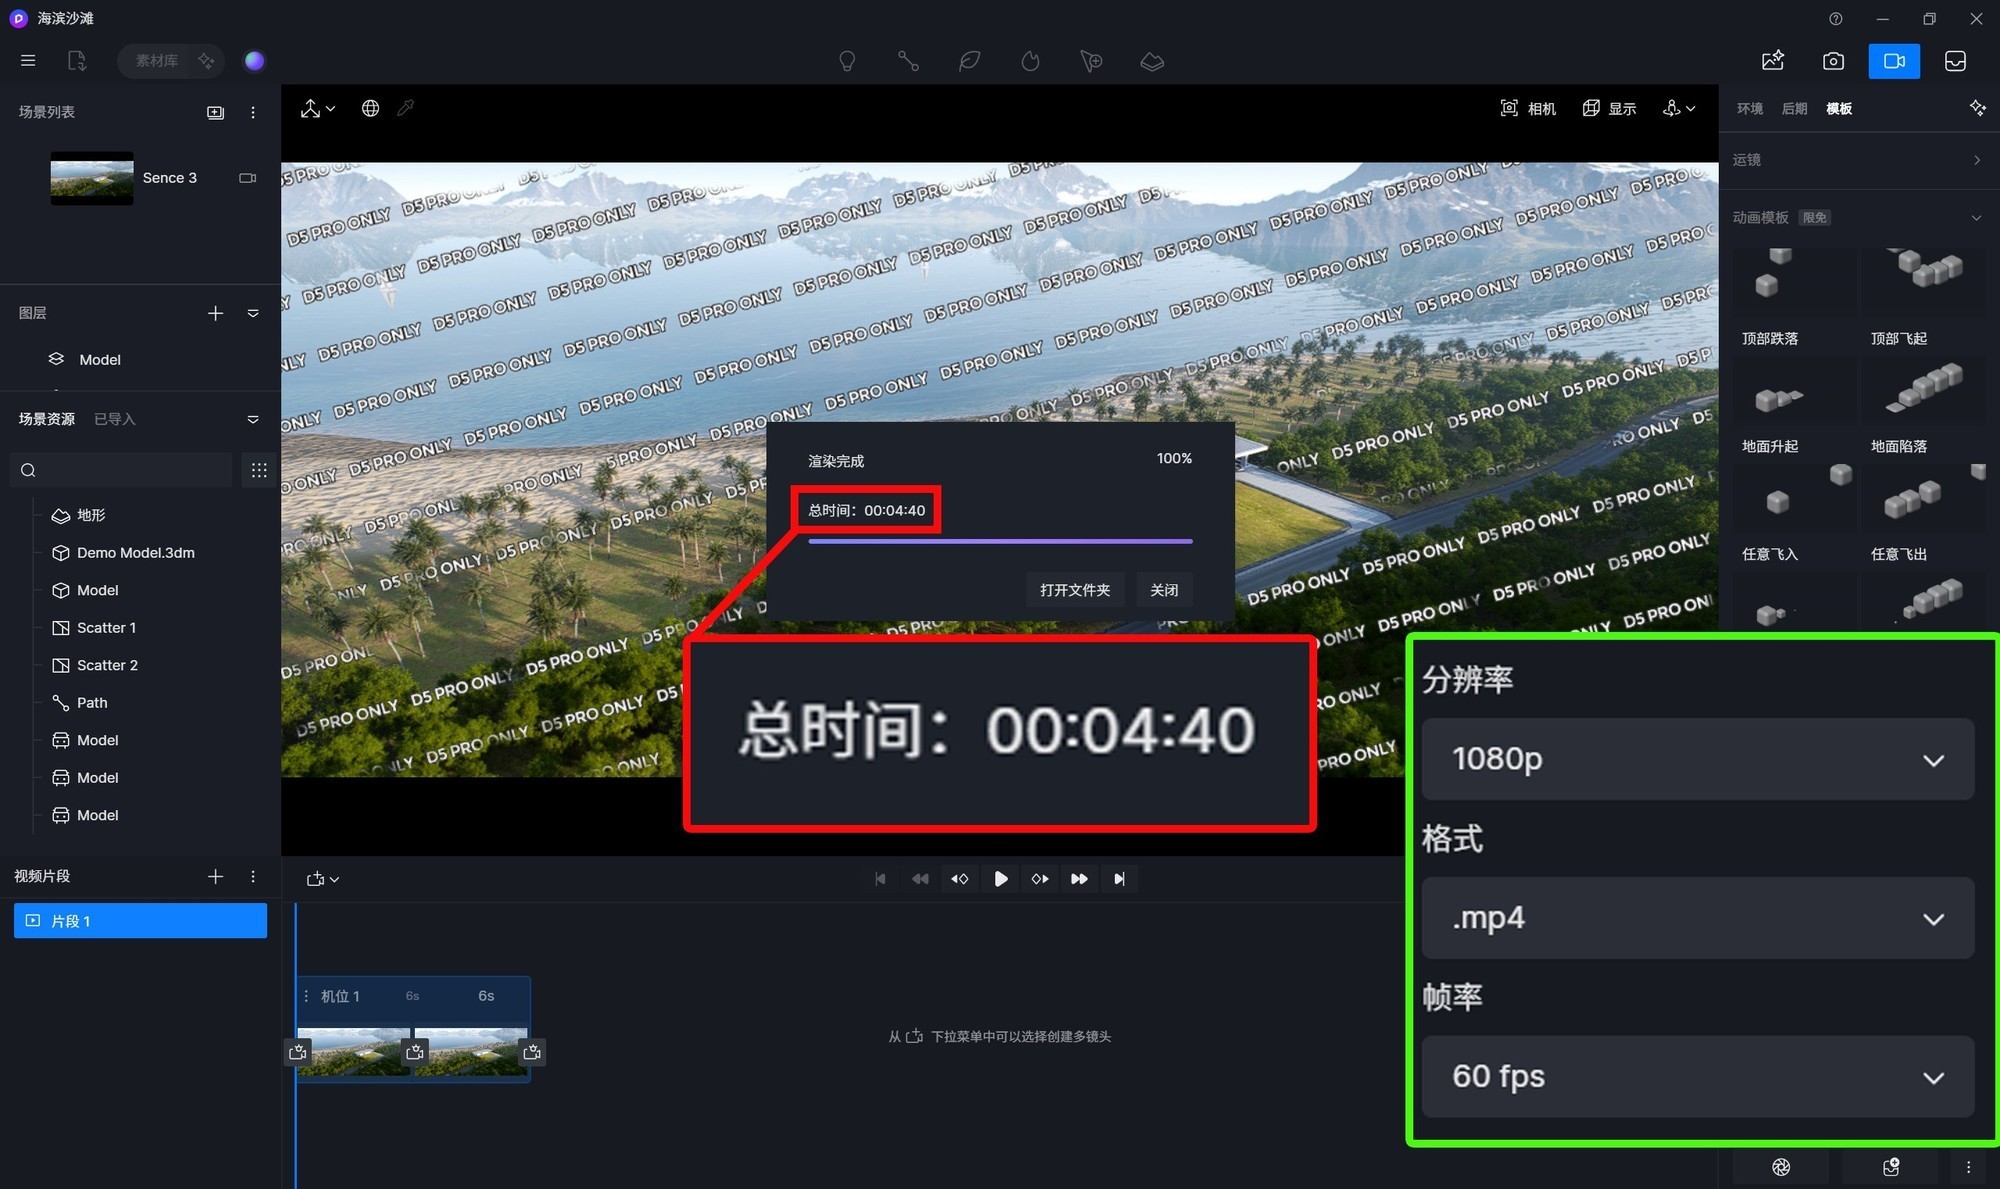Switch to photo render mode (camera icon)

(1833, 60)
